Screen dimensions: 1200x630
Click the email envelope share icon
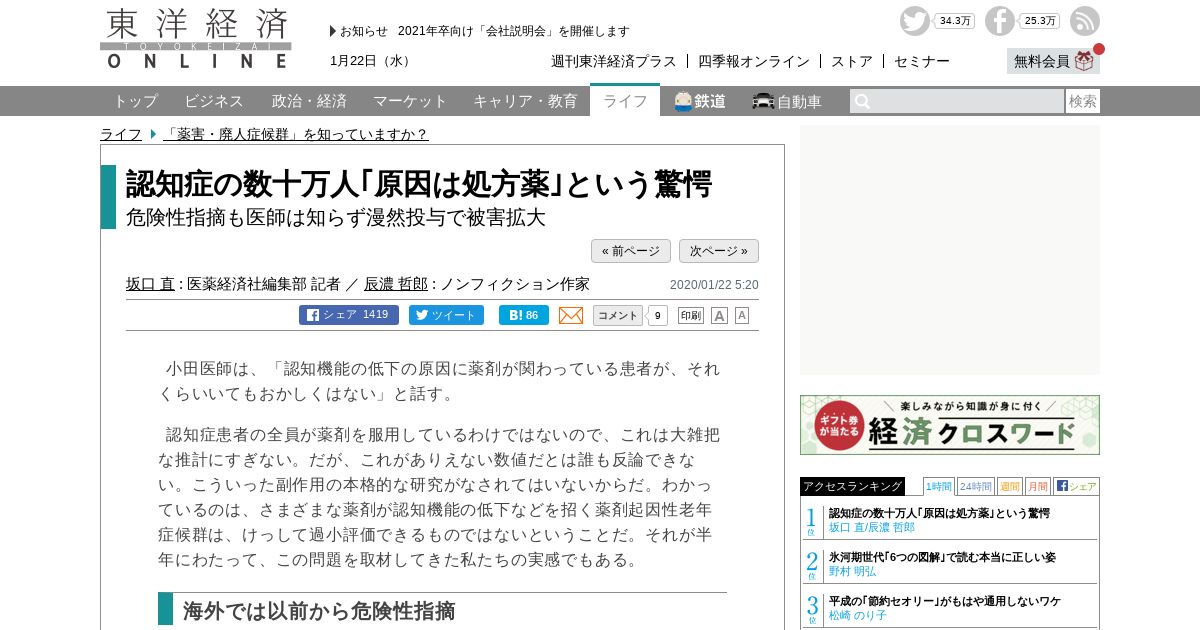pos(571,315)
